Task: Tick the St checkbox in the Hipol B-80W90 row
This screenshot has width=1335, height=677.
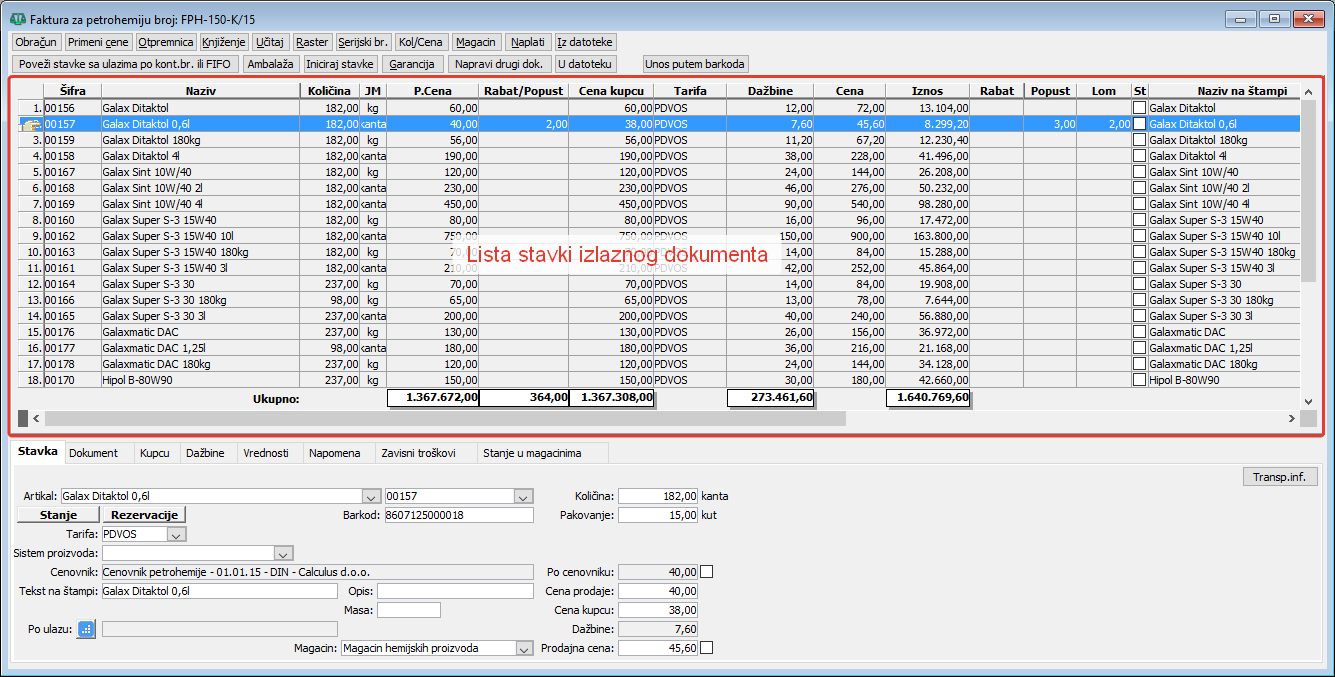Action: tap(1139, 380)
